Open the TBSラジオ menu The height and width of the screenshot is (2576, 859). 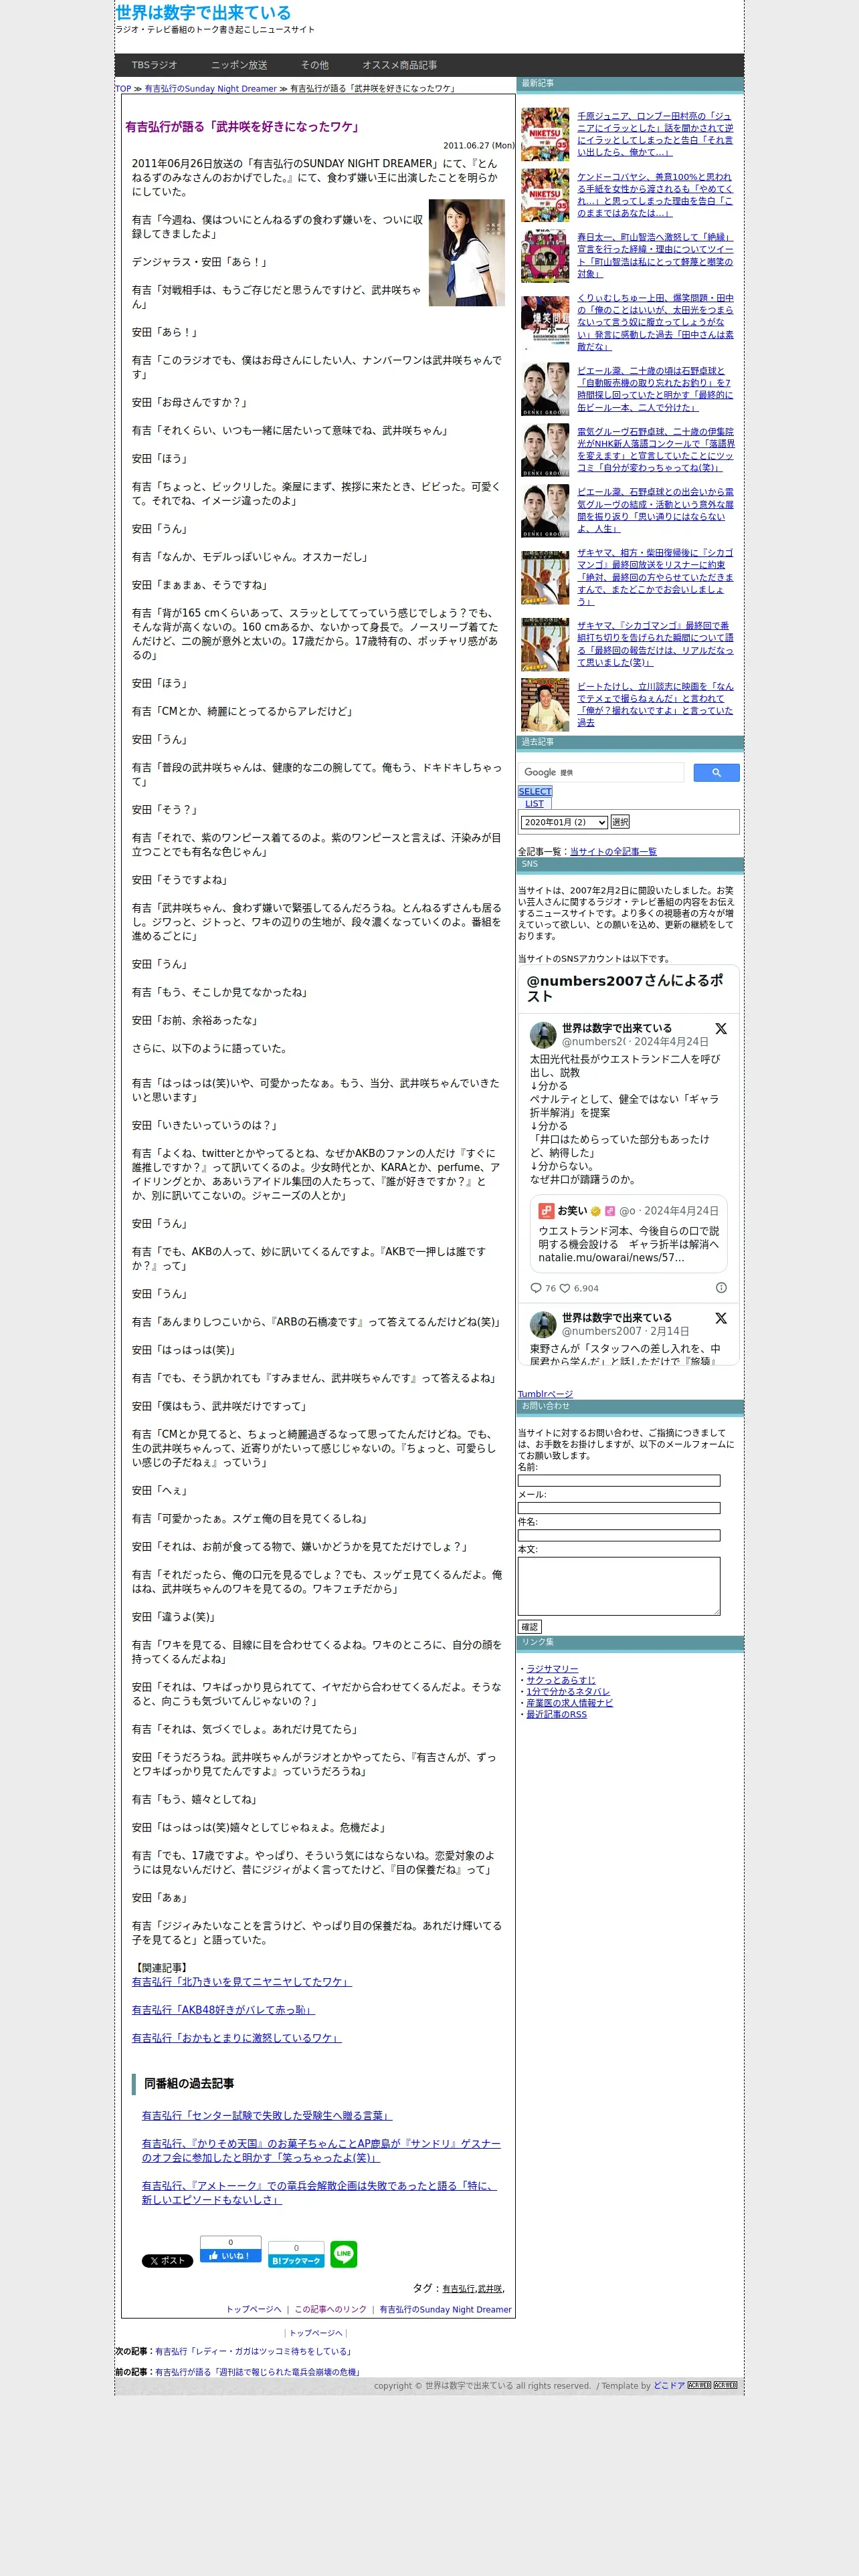click(154, 65)
